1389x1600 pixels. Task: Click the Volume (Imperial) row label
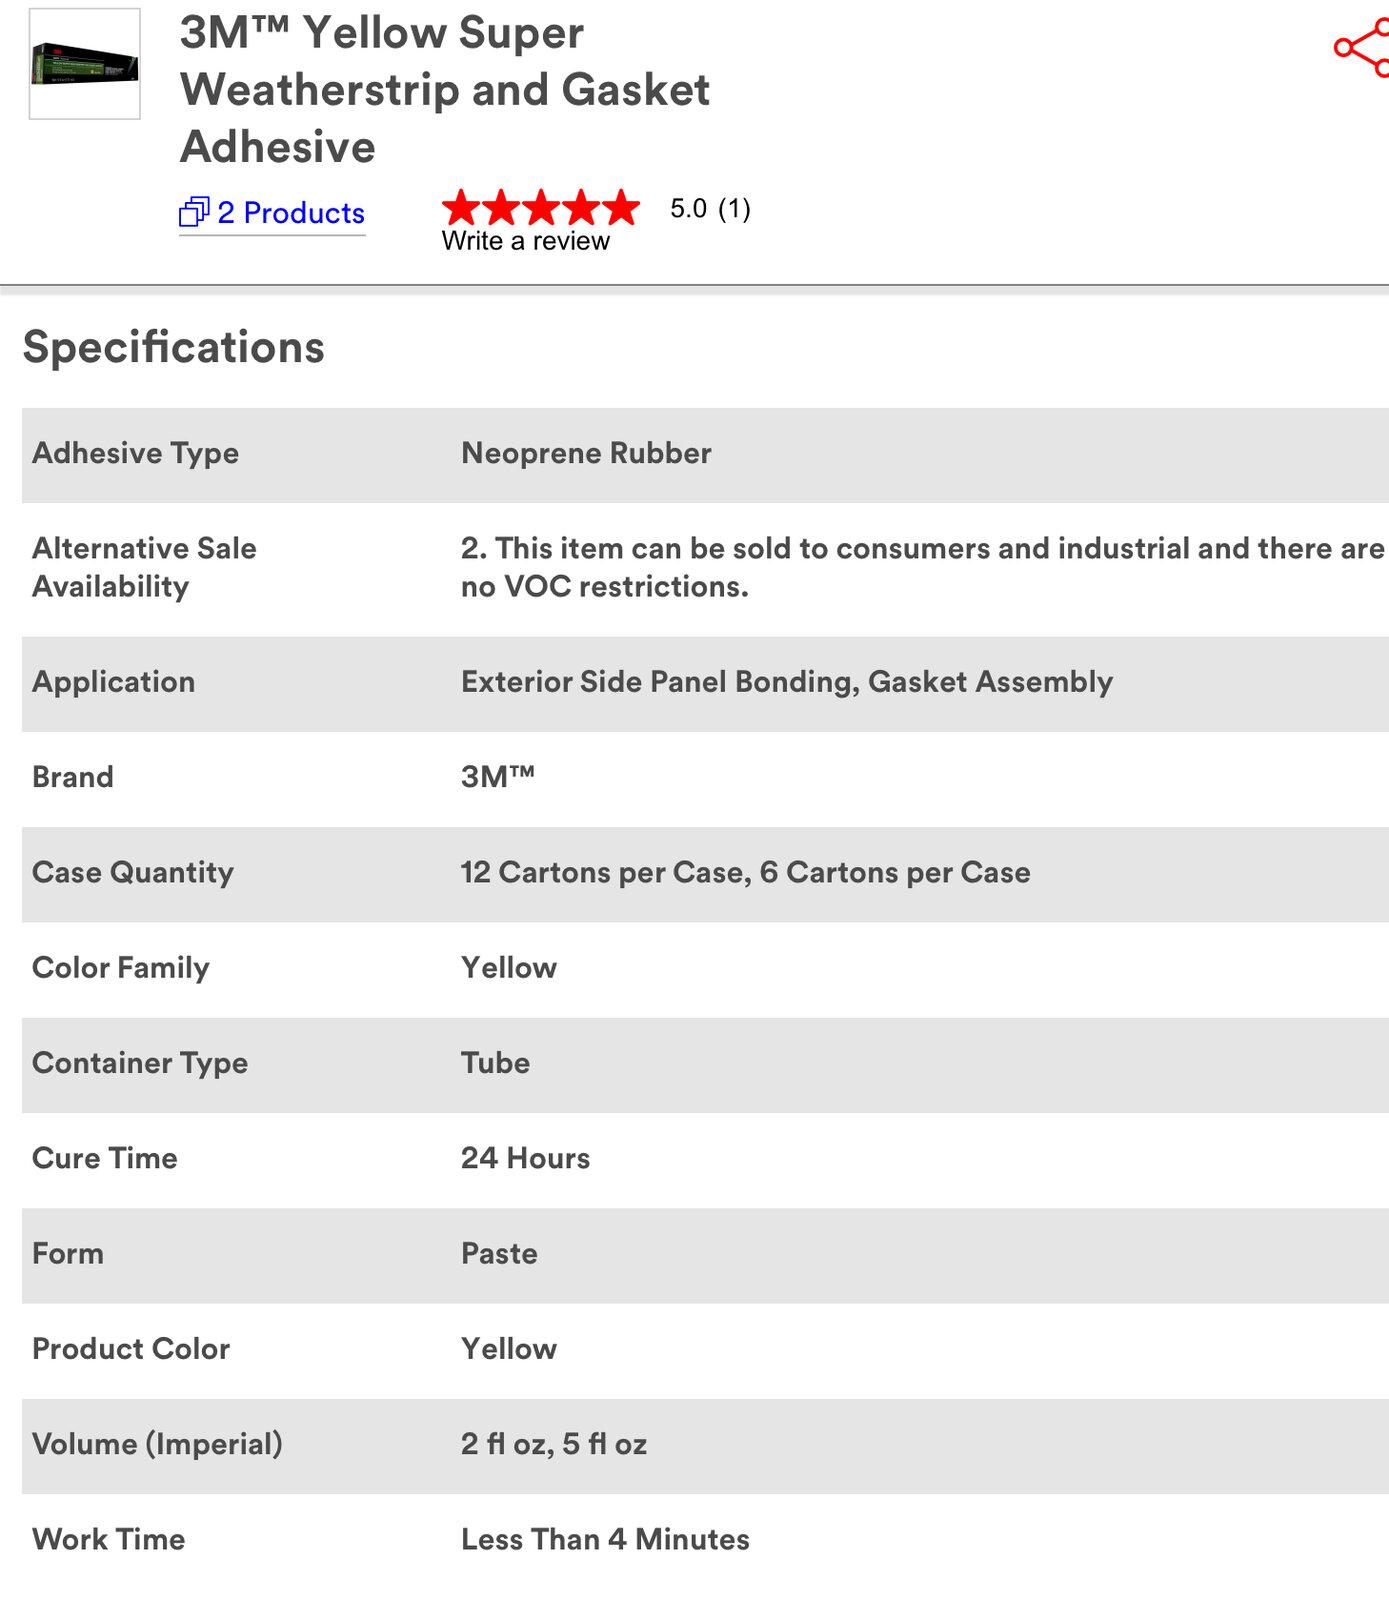click(x=157, y=1444)
